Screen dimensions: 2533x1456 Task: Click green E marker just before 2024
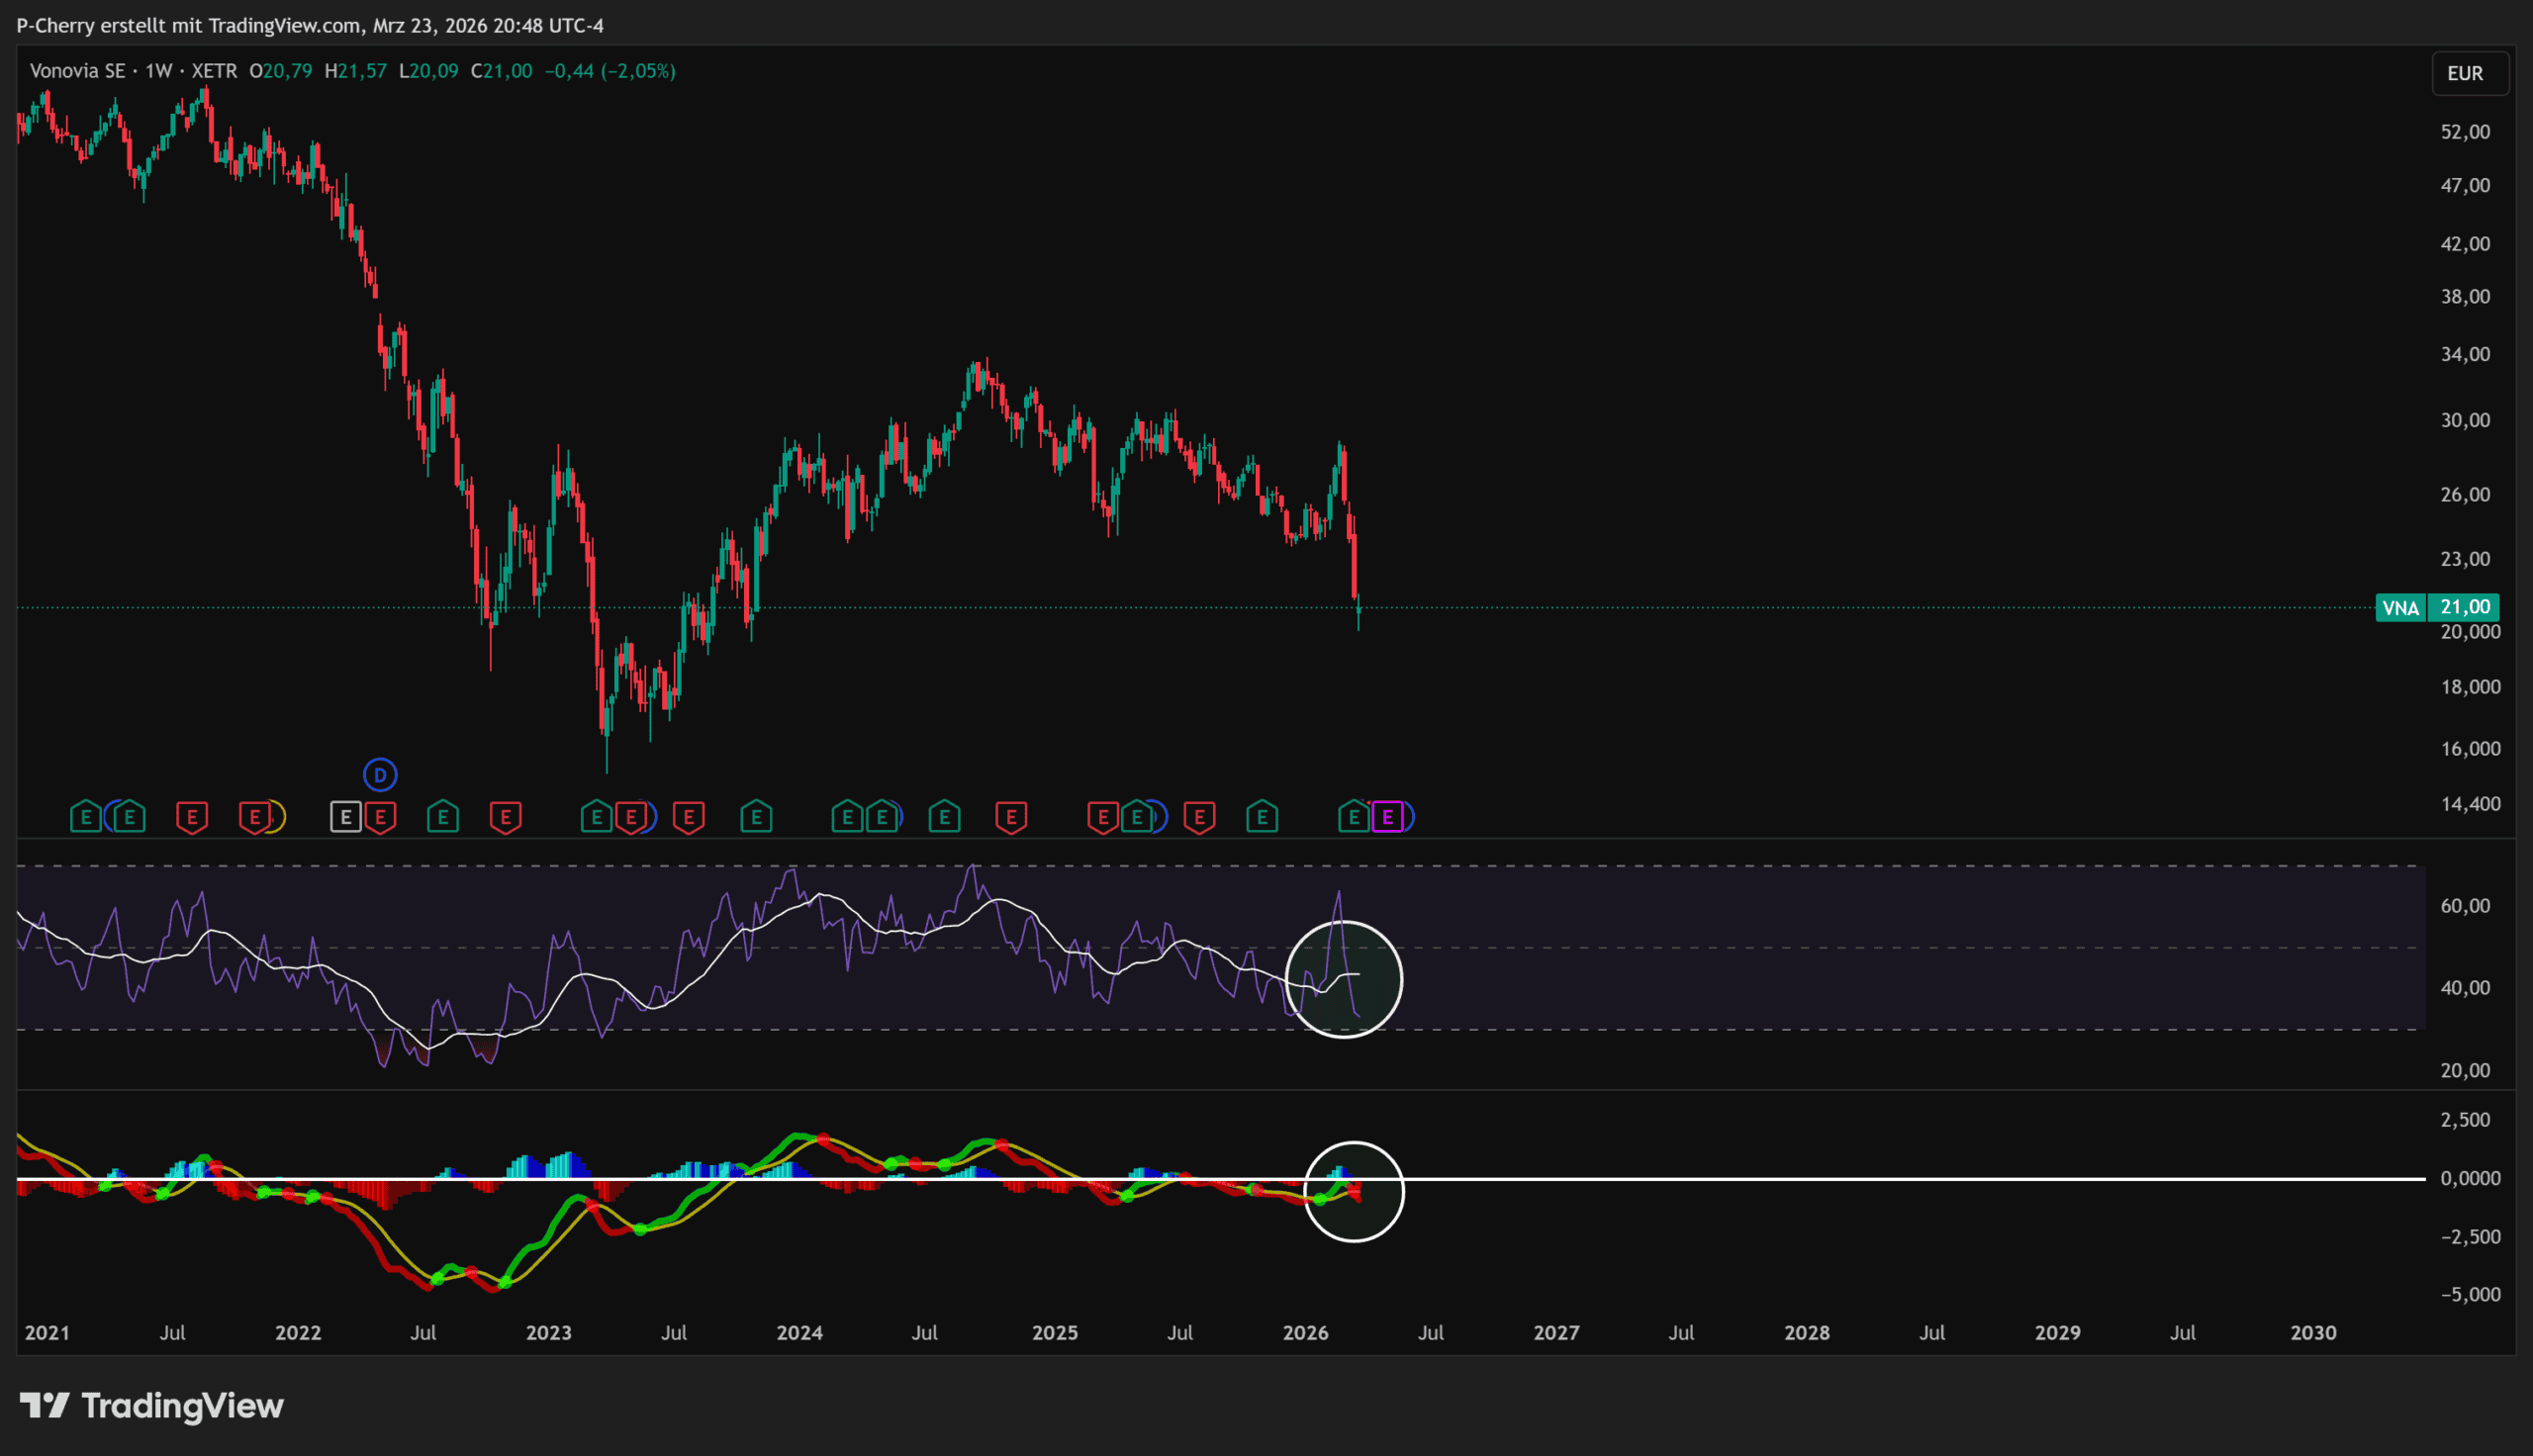[756, 818]
